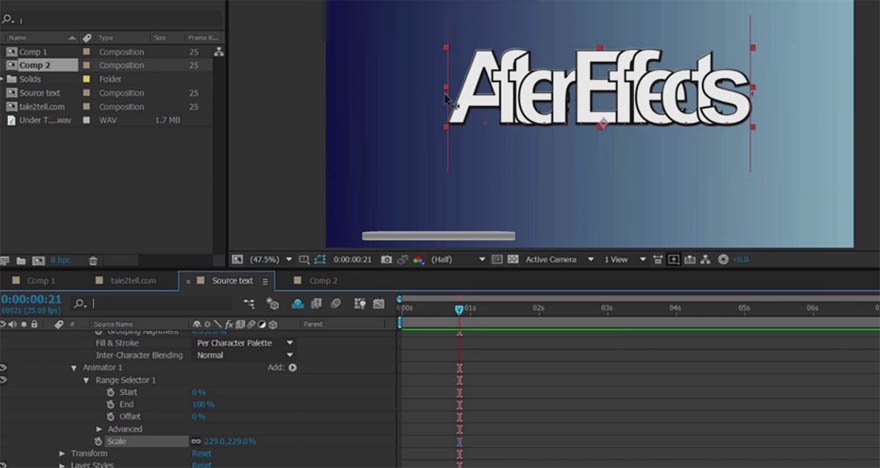The height and width of the screenshot is (468, 880).
Task: Click the Project panel search field
Action: pos(118,20)
